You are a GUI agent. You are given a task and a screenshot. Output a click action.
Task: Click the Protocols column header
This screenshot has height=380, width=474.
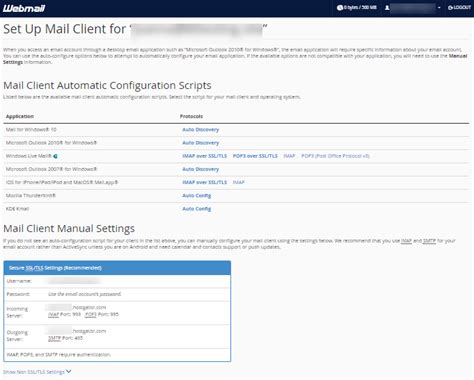191,116
